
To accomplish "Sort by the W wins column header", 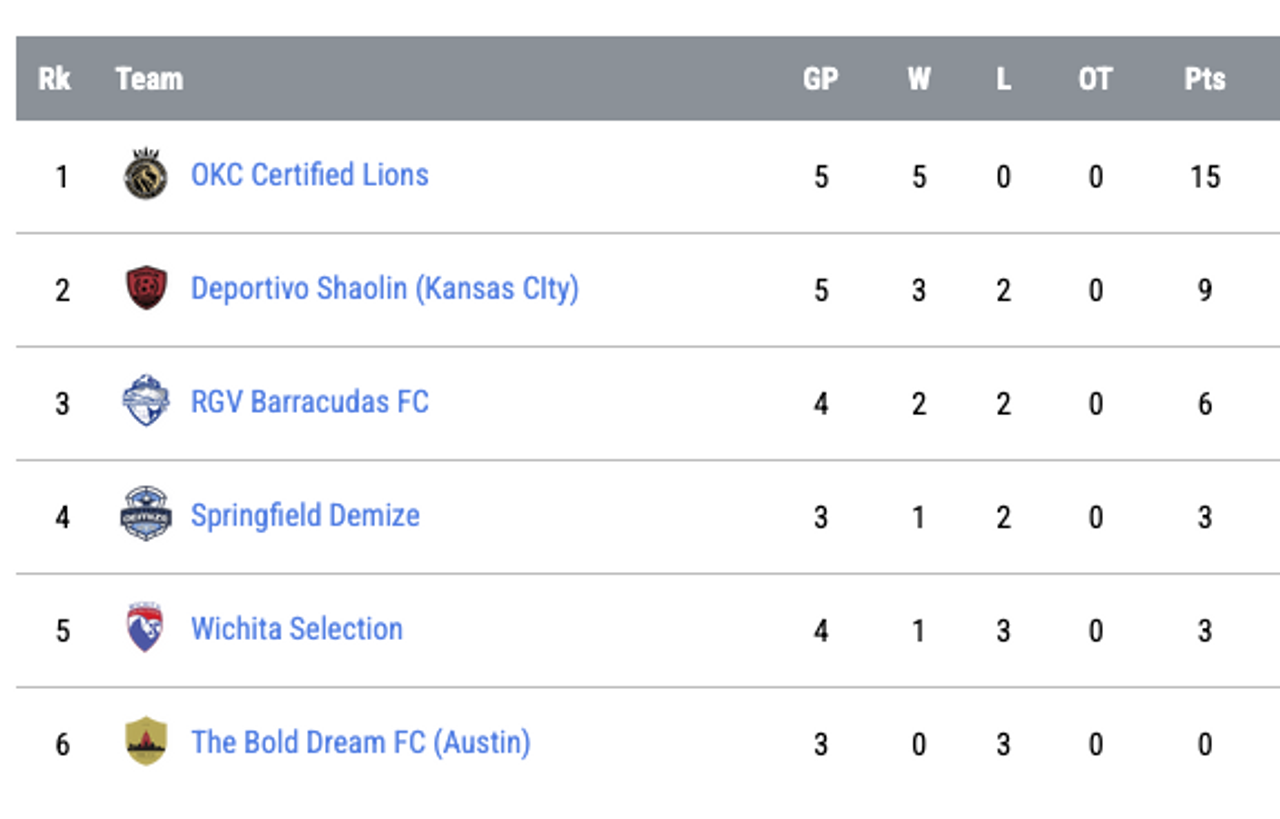I will tap(918, 79).
